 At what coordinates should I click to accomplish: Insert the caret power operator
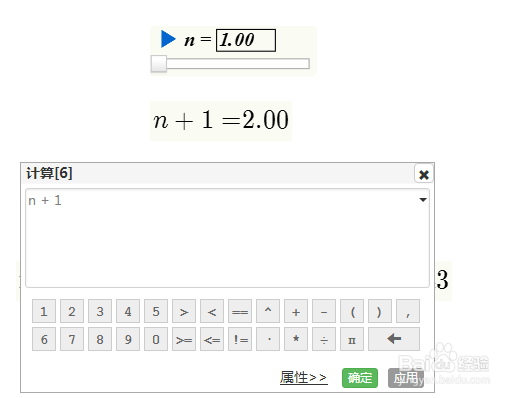pyautogui.click(x=268, y=311)
